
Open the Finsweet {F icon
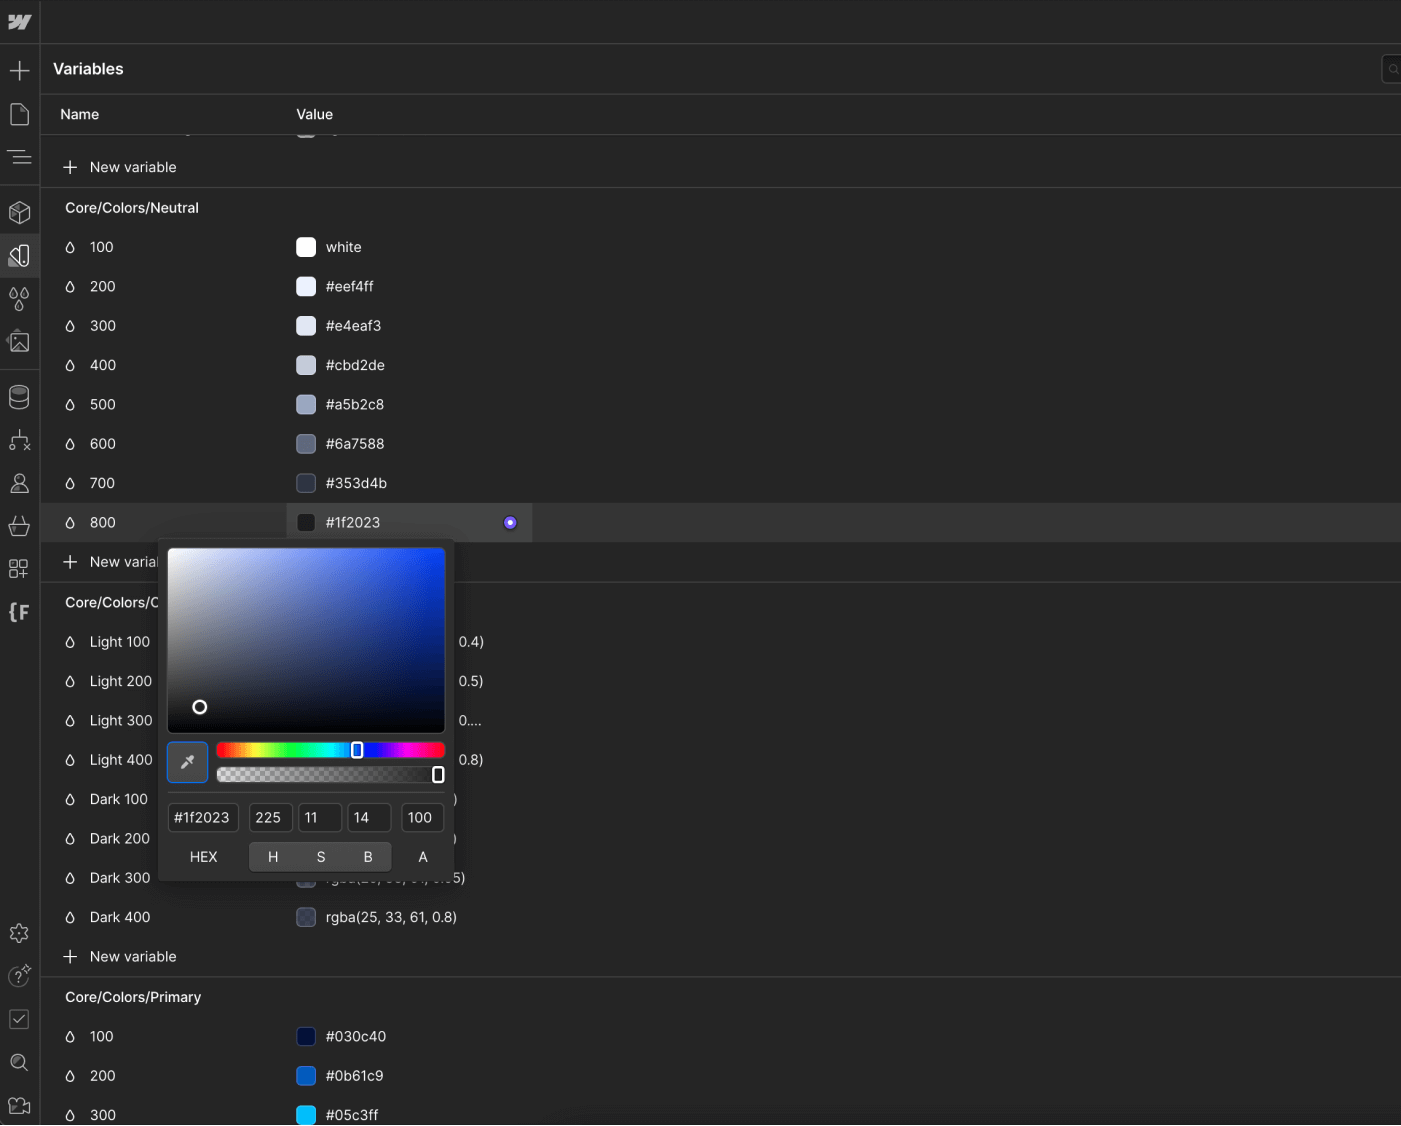pyautogui.click(x=19, y=612)
